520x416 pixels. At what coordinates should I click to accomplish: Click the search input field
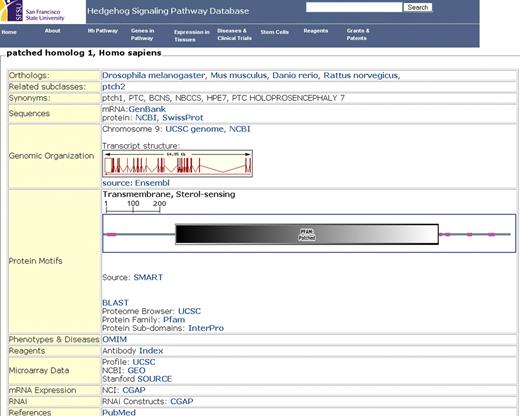354,7
